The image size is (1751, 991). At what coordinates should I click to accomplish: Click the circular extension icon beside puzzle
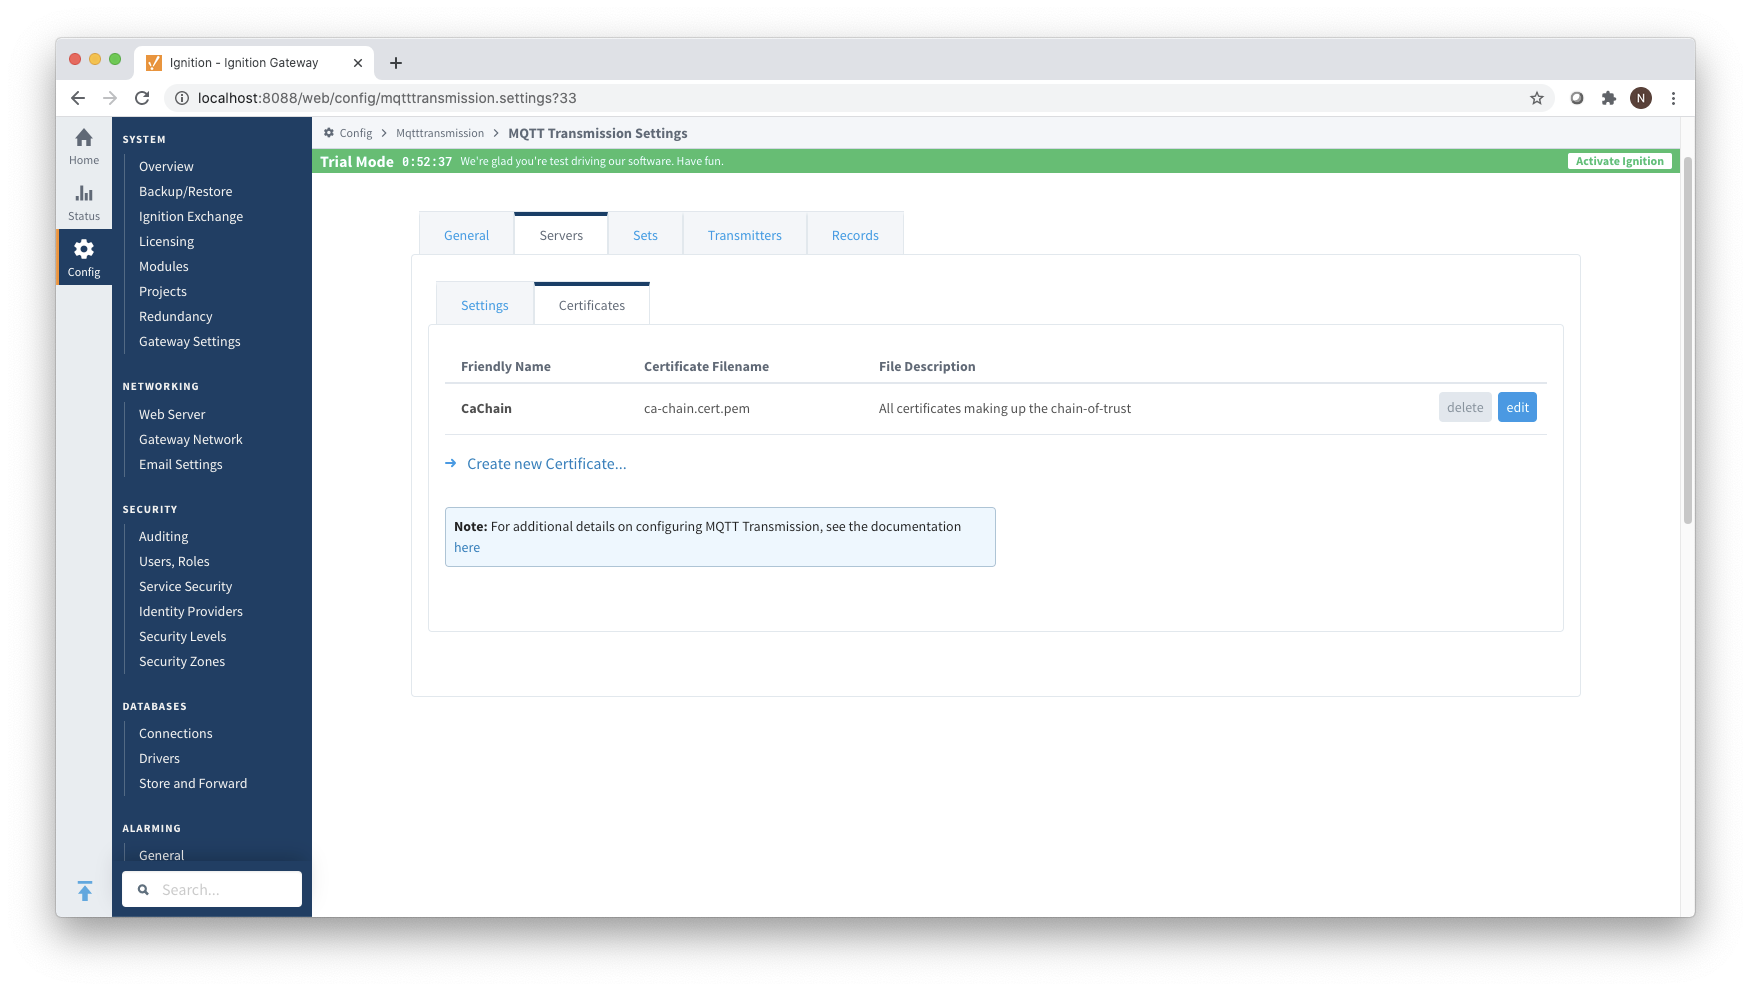click(x=1577, y=98)
